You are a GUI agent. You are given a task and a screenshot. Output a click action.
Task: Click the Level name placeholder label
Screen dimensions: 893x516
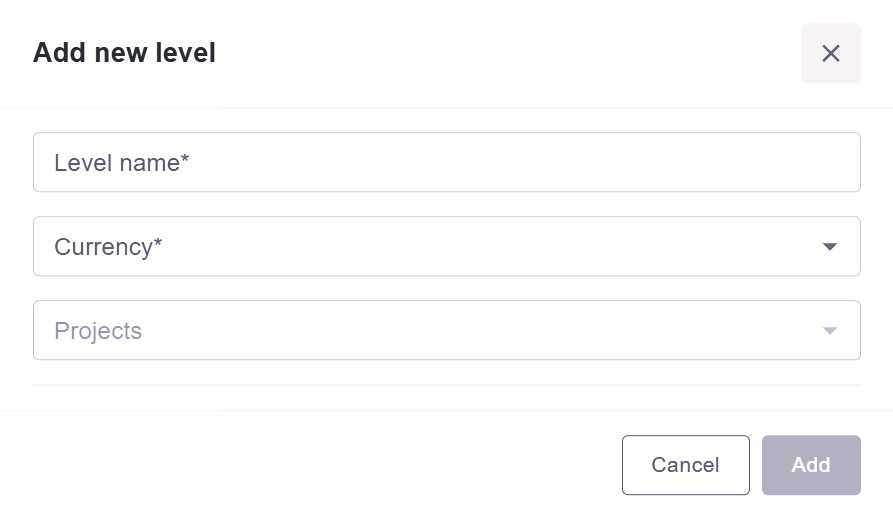(x=121, y=163)
